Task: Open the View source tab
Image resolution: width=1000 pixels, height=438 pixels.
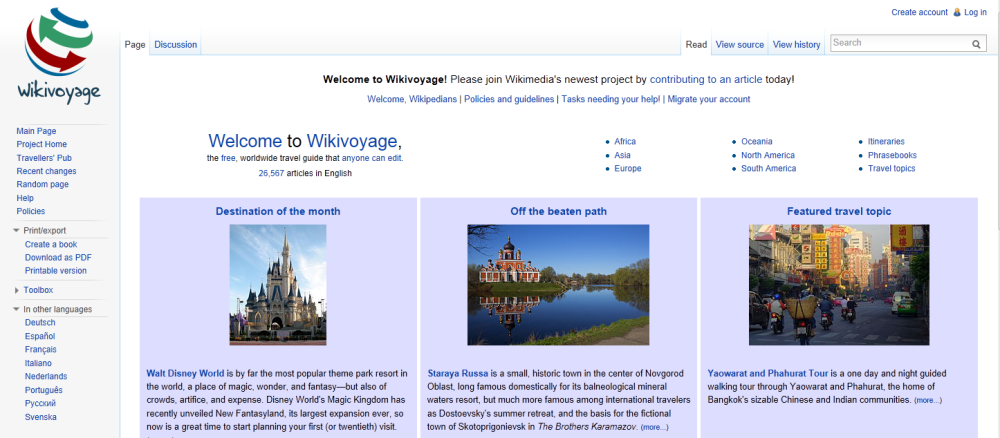Action: pos(739,45)
